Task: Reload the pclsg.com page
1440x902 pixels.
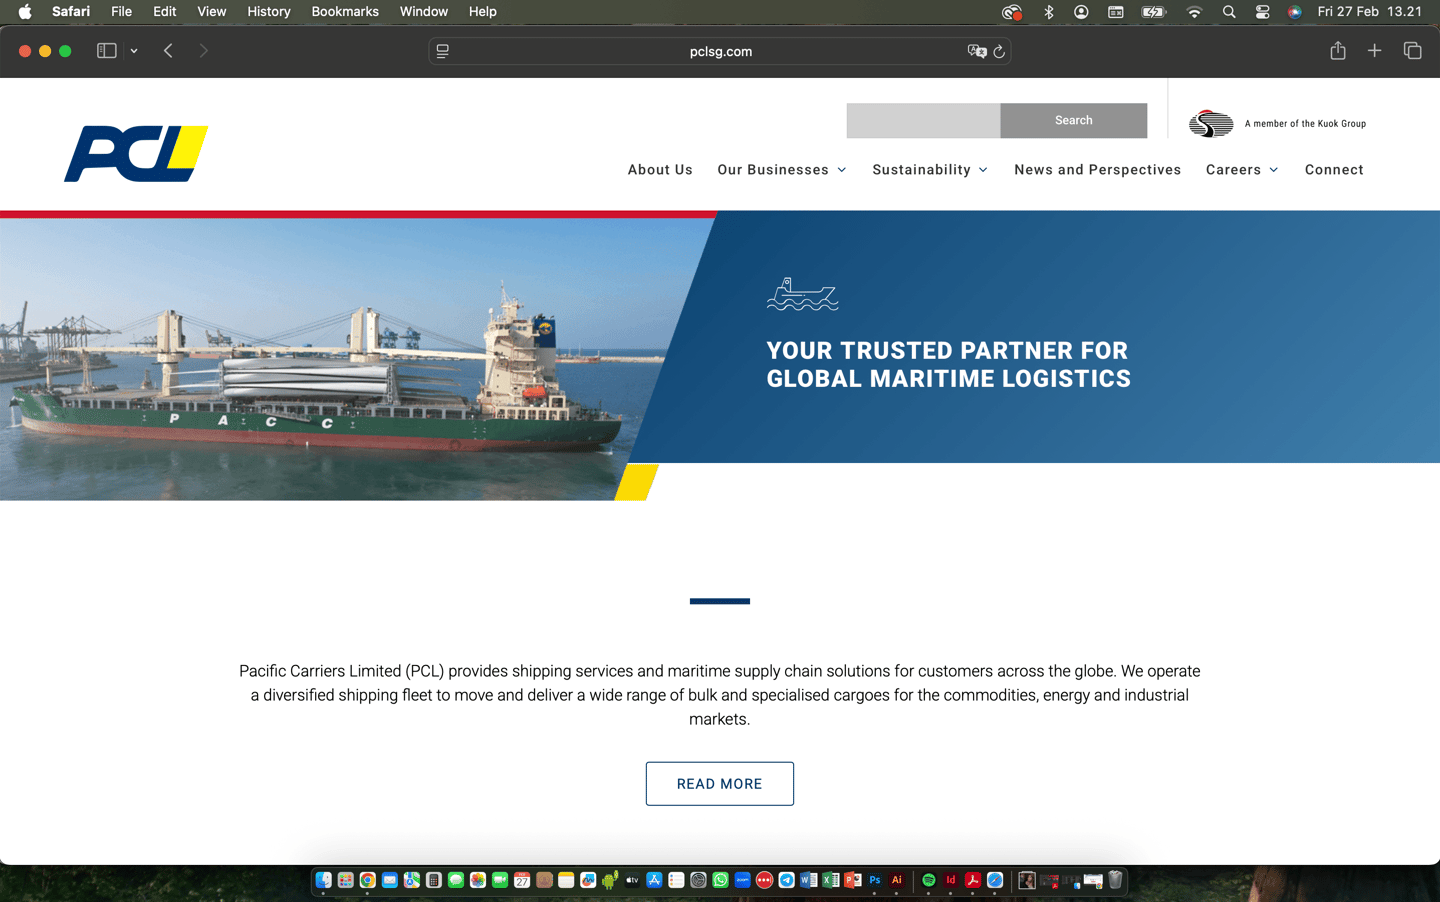Action: [999, 52]
